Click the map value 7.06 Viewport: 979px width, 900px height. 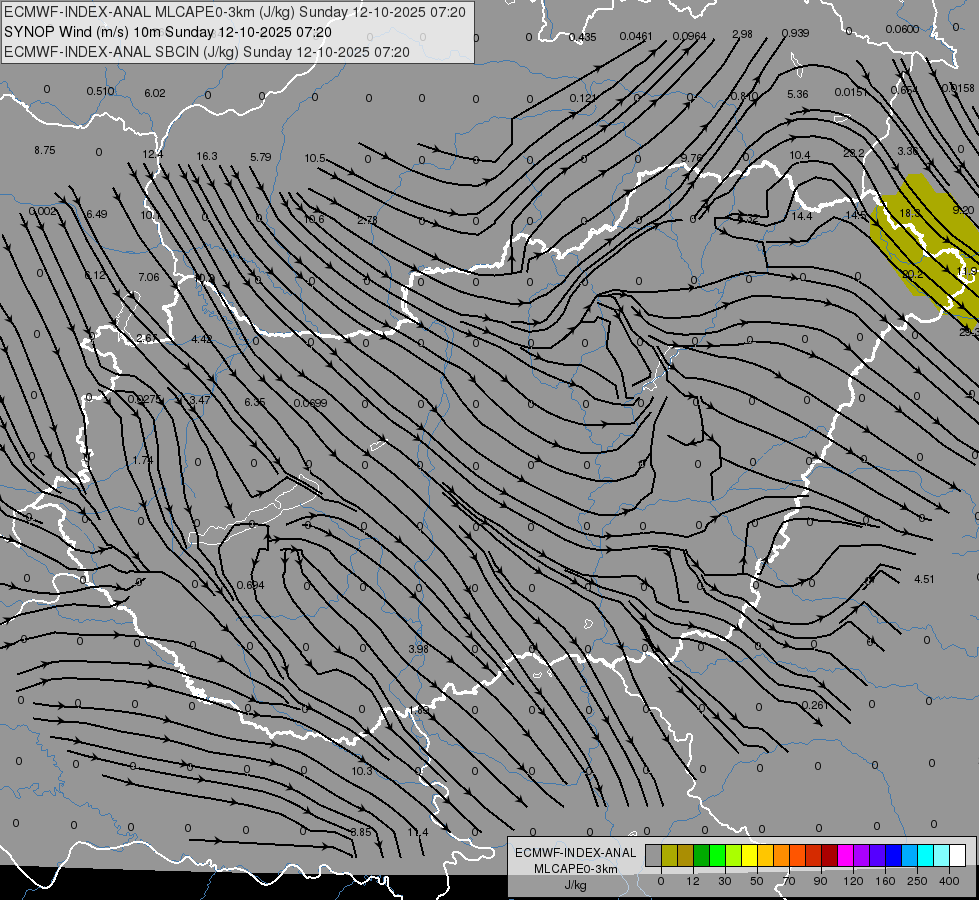coord(149,277)
